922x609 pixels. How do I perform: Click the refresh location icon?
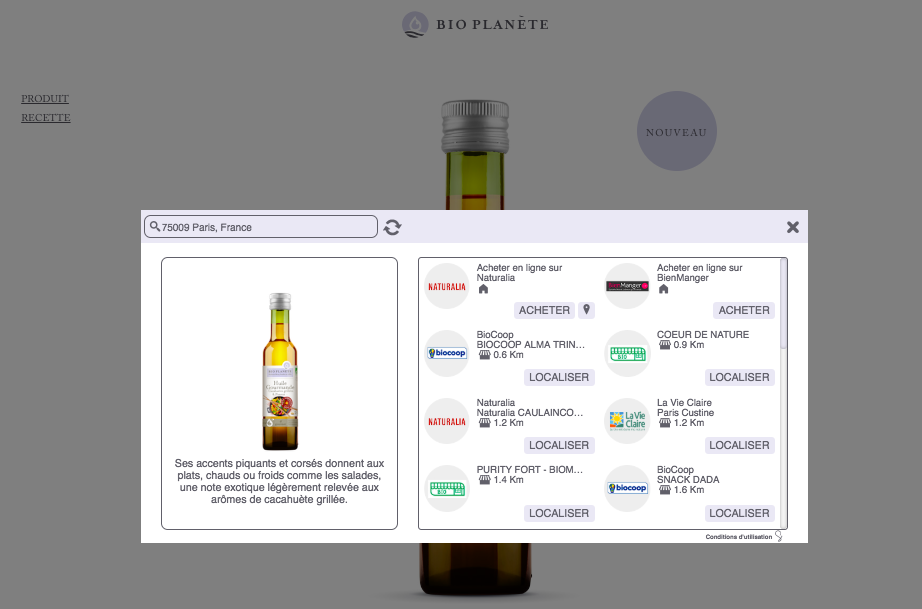click(392, 227)
